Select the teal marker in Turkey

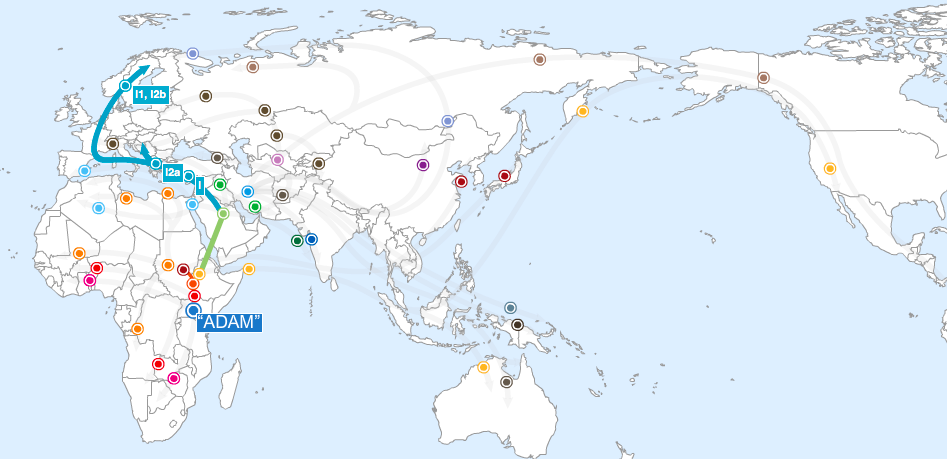click(x=188, y=176)
